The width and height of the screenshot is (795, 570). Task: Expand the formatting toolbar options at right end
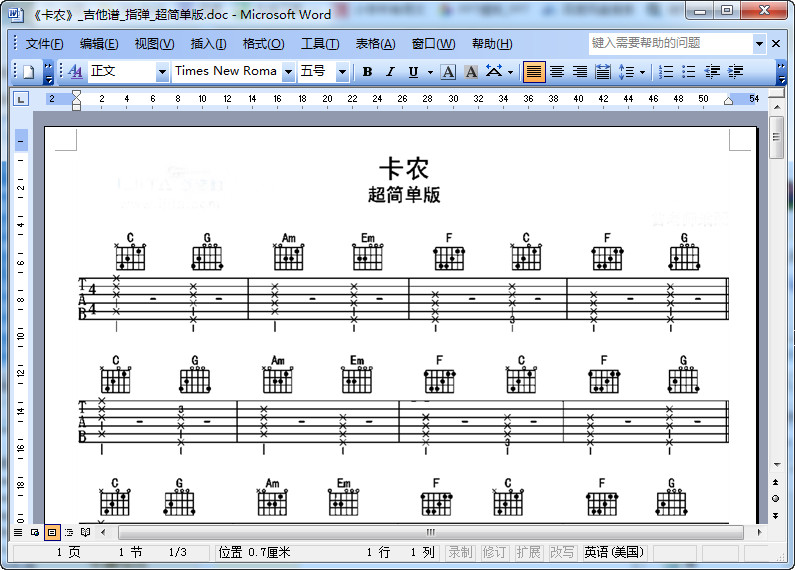tap(781, 72)
